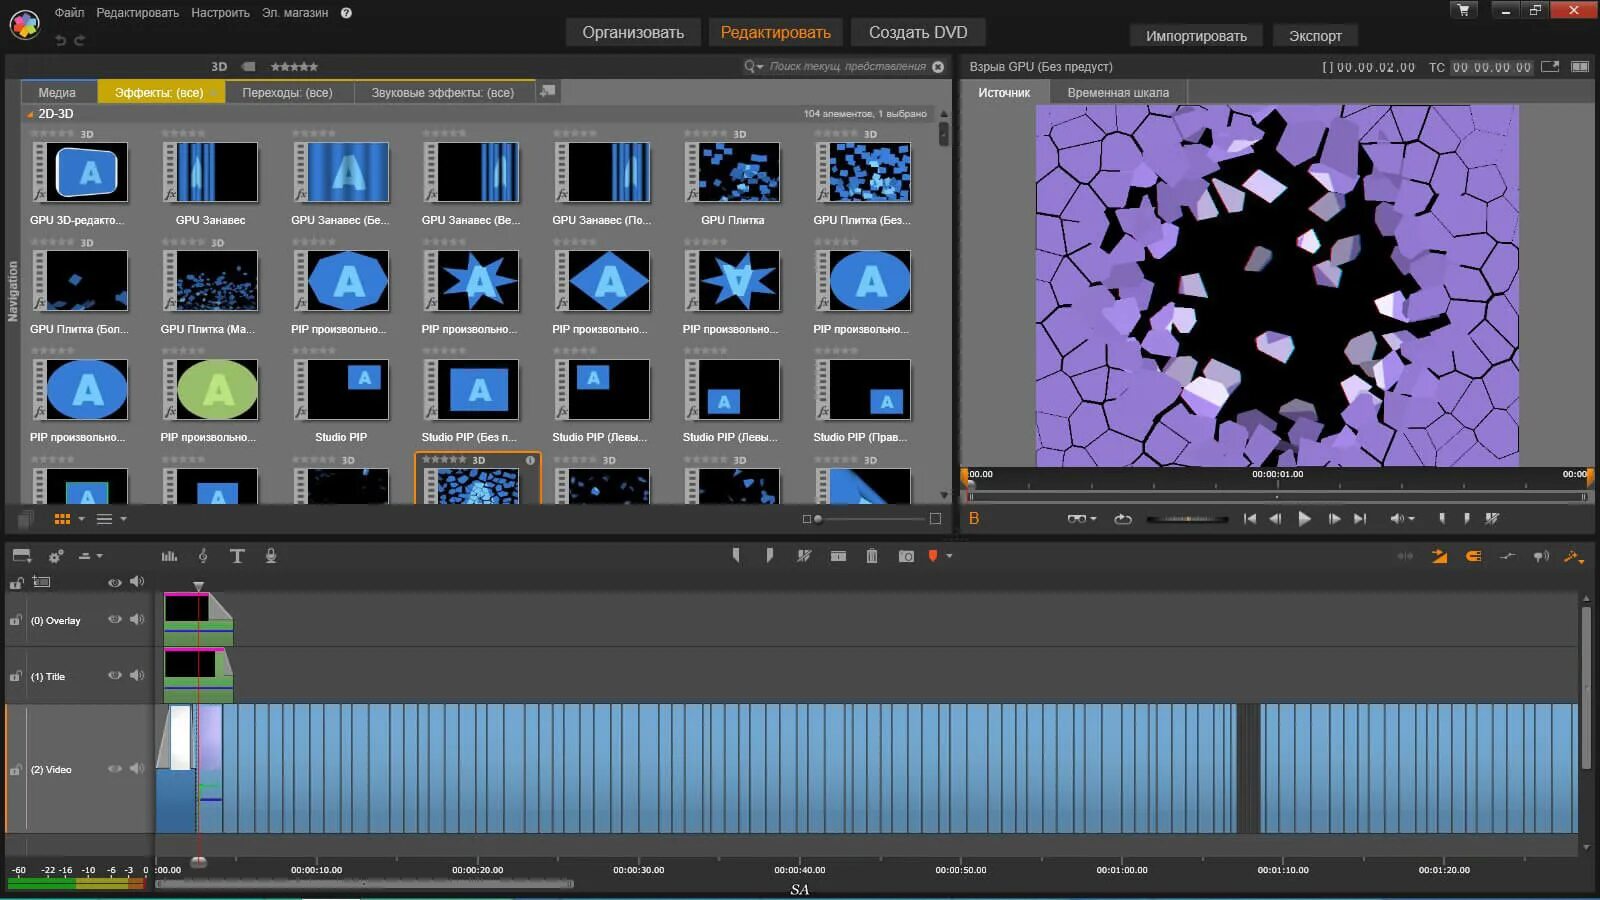Open the Файл menu
Image resolution: width=1600 pixels, height=900 pixels.
point(69,13)
